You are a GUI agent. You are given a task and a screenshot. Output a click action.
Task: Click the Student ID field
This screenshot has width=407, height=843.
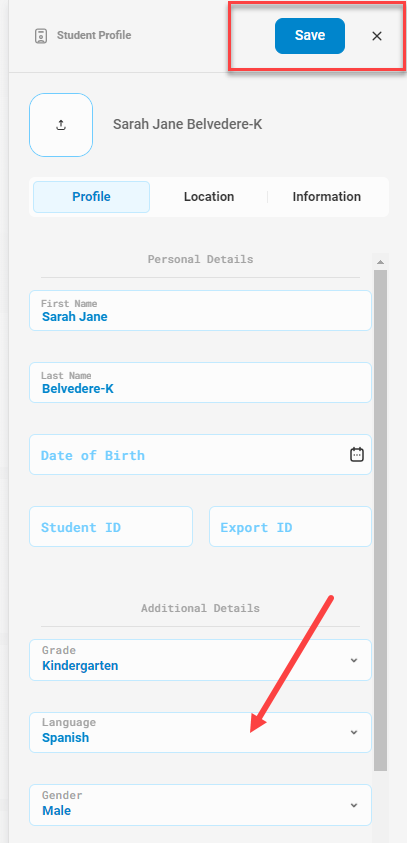[x=111, y=527]
